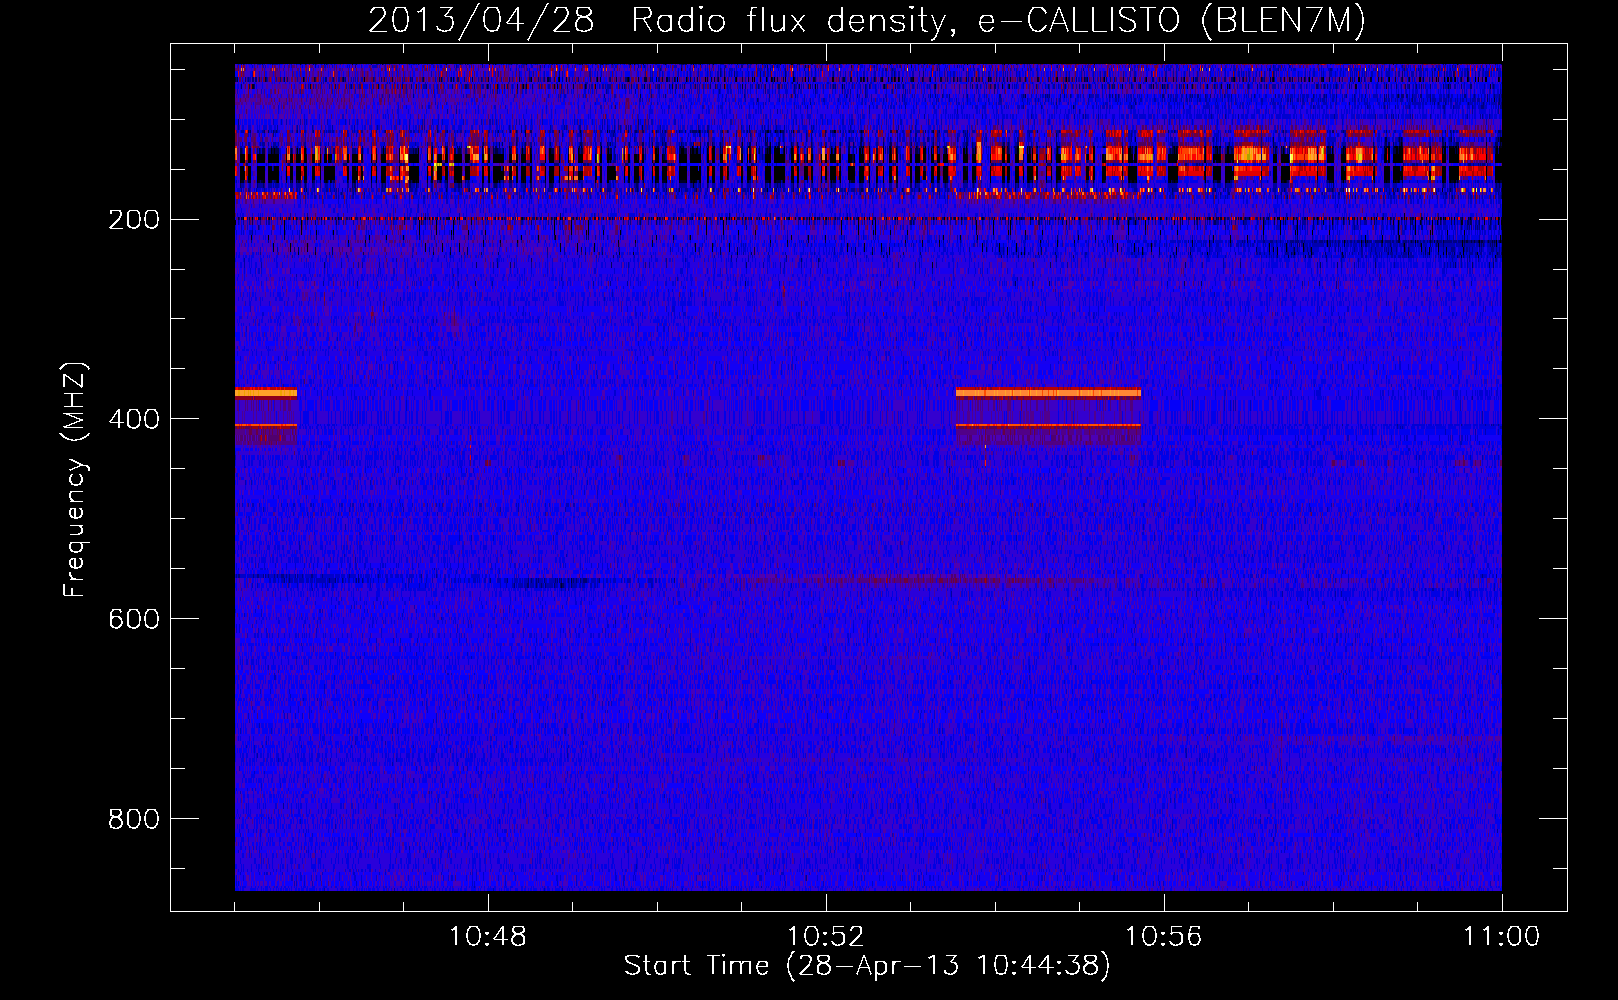Click the 11:00 time tick label
This screenshot has width=1618, height=1000.
click(x=1501, y=937)
